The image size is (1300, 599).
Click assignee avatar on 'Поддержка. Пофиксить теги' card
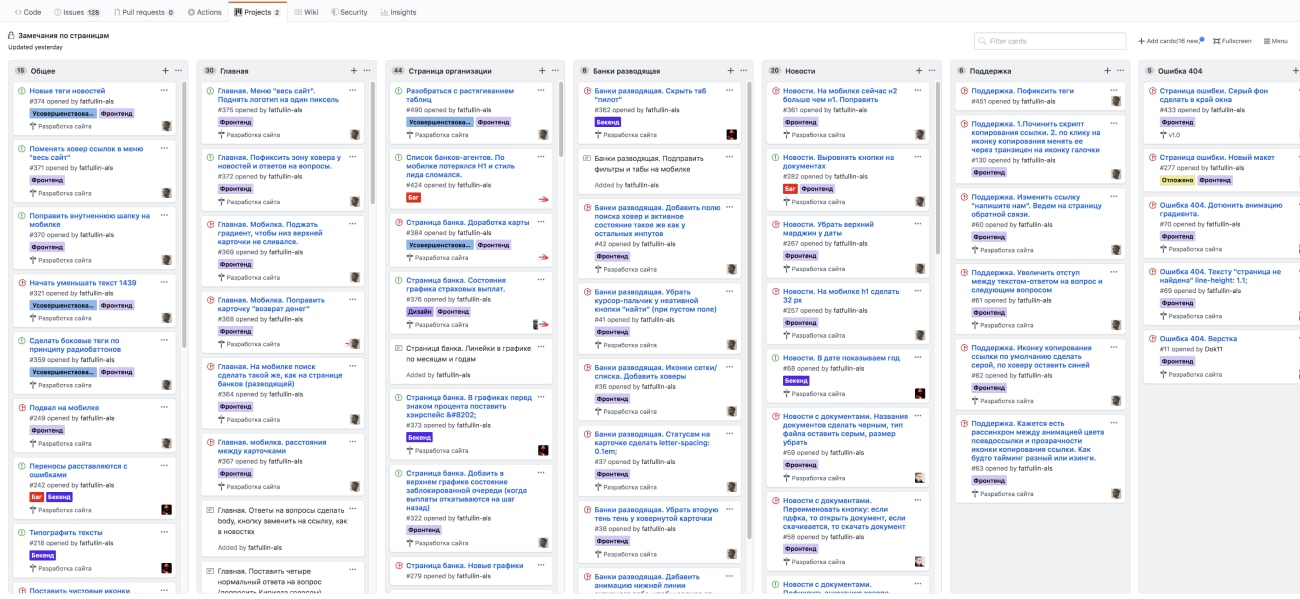[x=1116, y=101]
